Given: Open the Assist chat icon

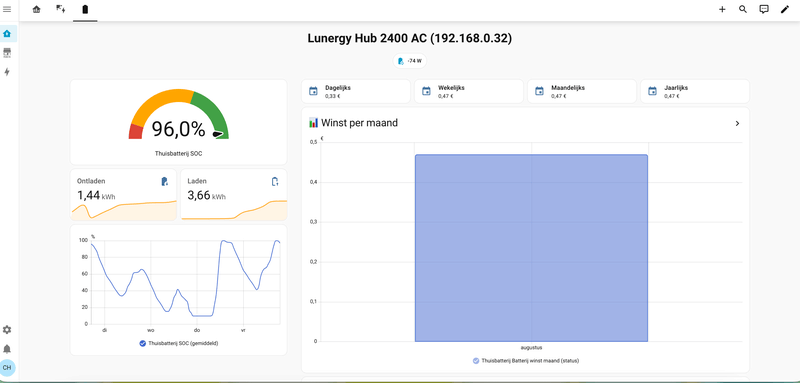Looking at the screenshot, I should click(764, 9).
